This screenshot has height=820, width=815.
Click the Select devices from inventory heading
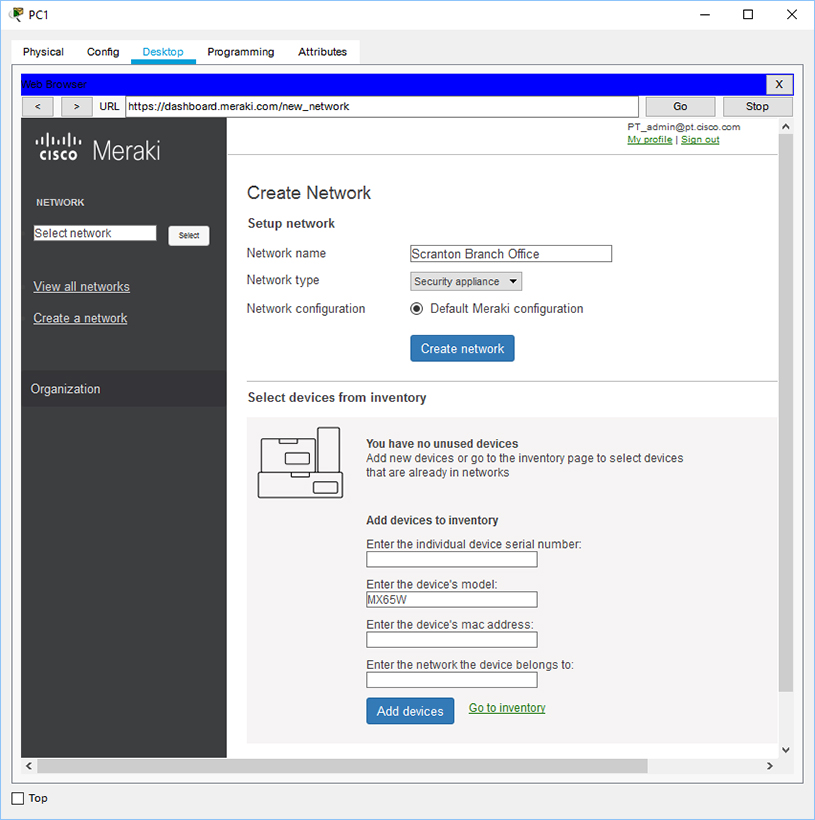click(x=337, y=397)
